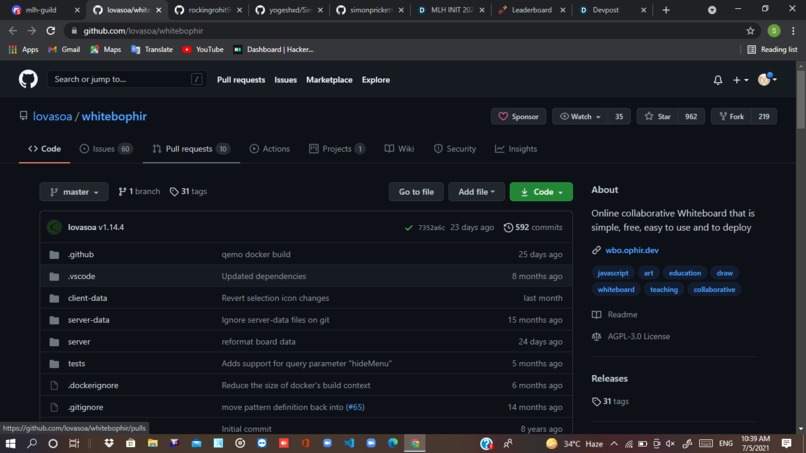Open a new browser tab

[x=666, y=10]
